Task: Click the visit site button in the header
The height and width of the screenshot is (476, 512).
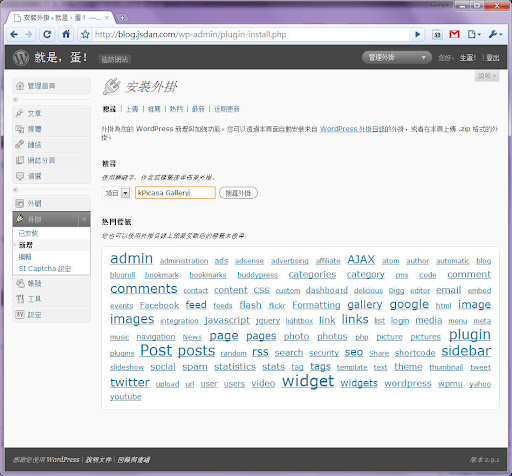Action: (x=115, y=60)
